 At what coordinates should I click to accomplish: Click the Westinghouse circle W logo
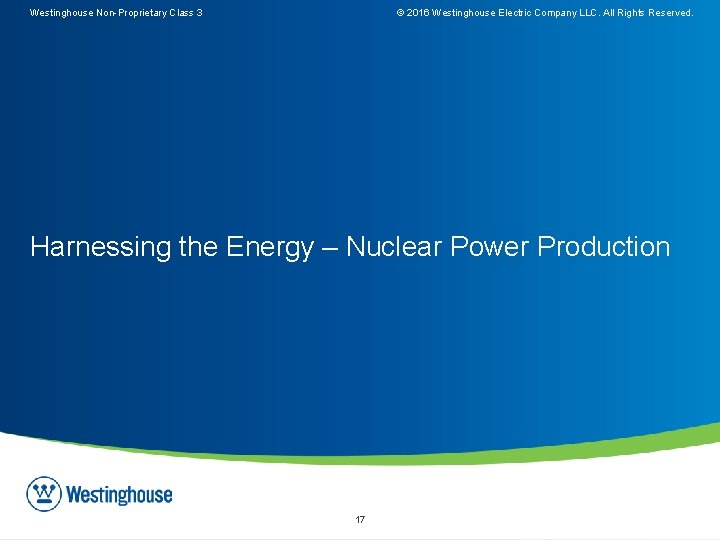click(44, 494)
